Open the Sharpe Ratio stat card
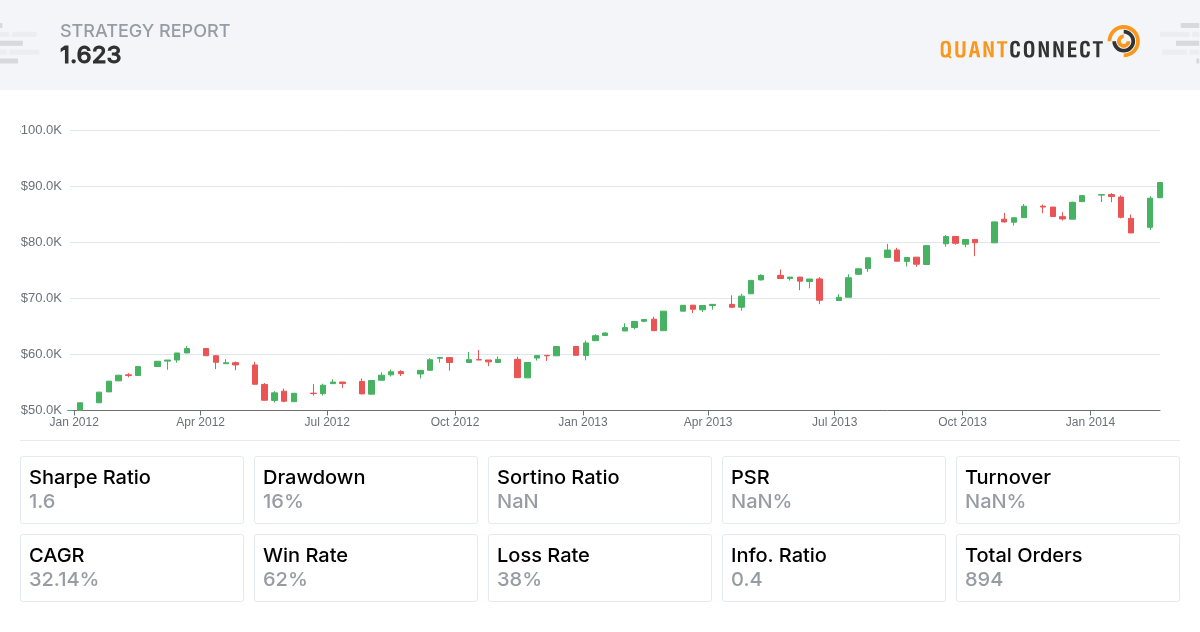This screenshot has width=1200, height=632. [132, 490]
